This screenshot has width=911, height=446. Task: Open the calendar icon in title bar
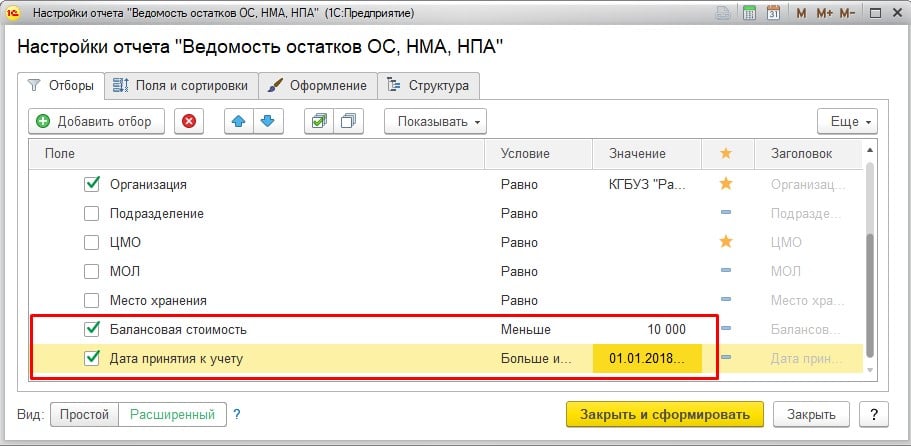tap(773, 15)
